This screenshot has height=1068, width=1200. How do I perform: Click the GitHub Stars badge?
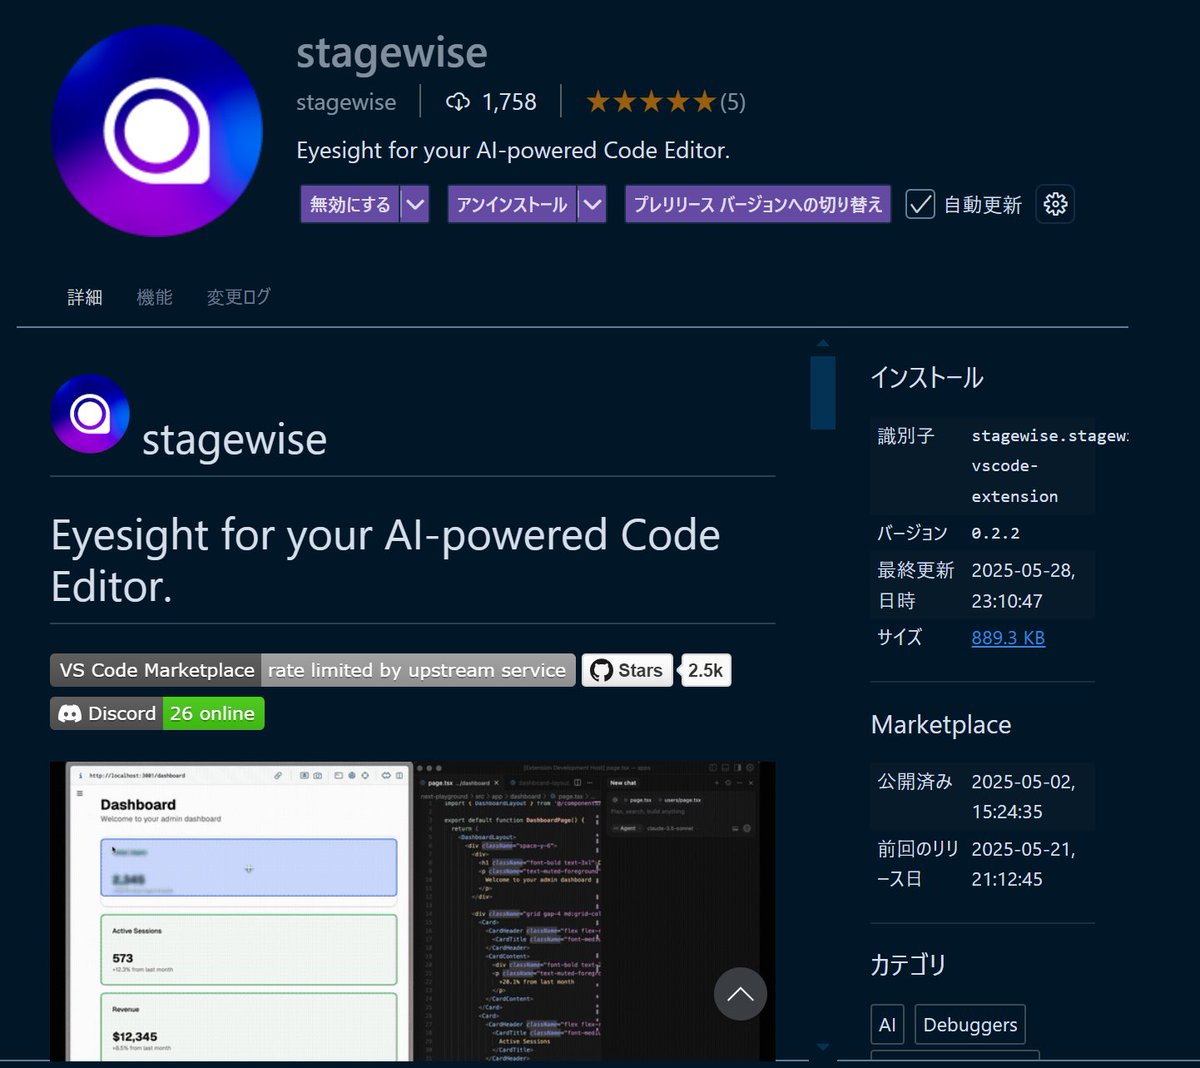[x=627, y=670]
